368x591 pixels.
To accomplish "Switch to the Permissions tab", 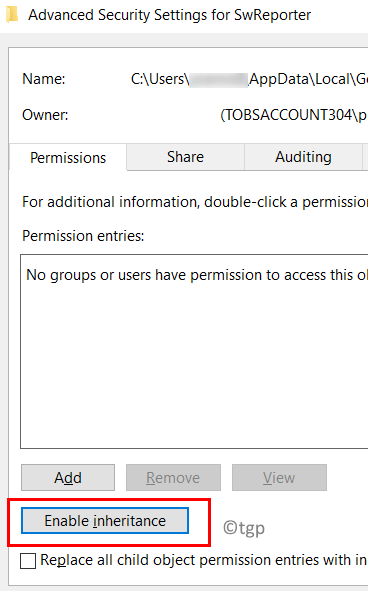I will 68,158.
